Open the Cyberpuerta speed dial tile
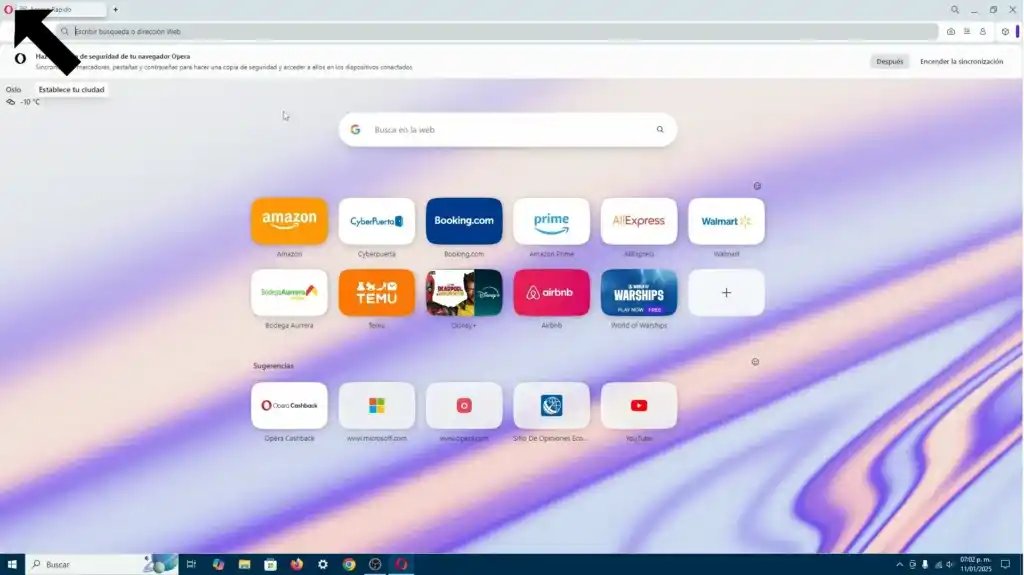Image resolution: width=1024 pixels, height=575 pixels. (x=377, y=221)
